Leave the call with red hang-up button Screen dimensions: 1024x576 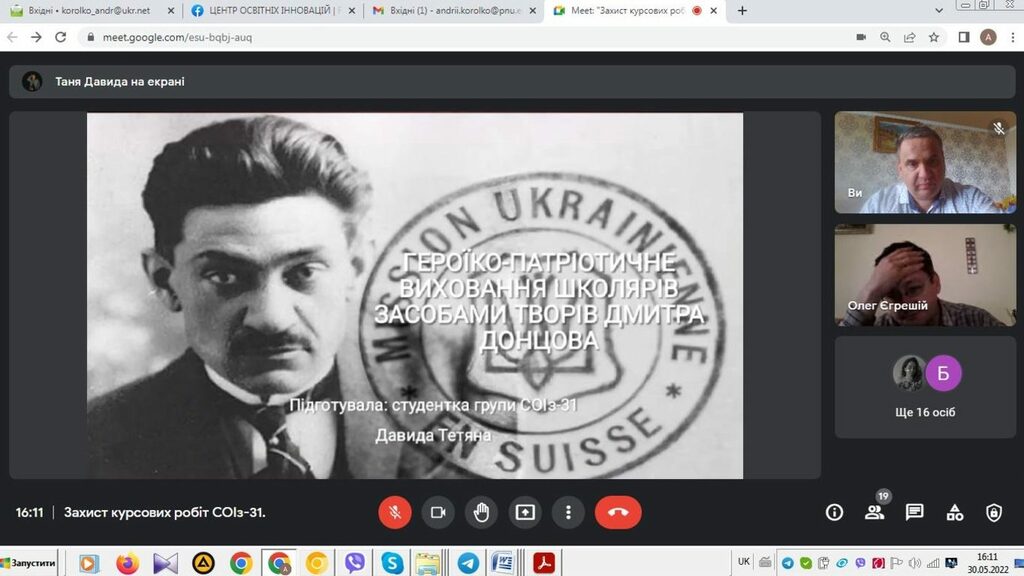[x=618, y=512]
